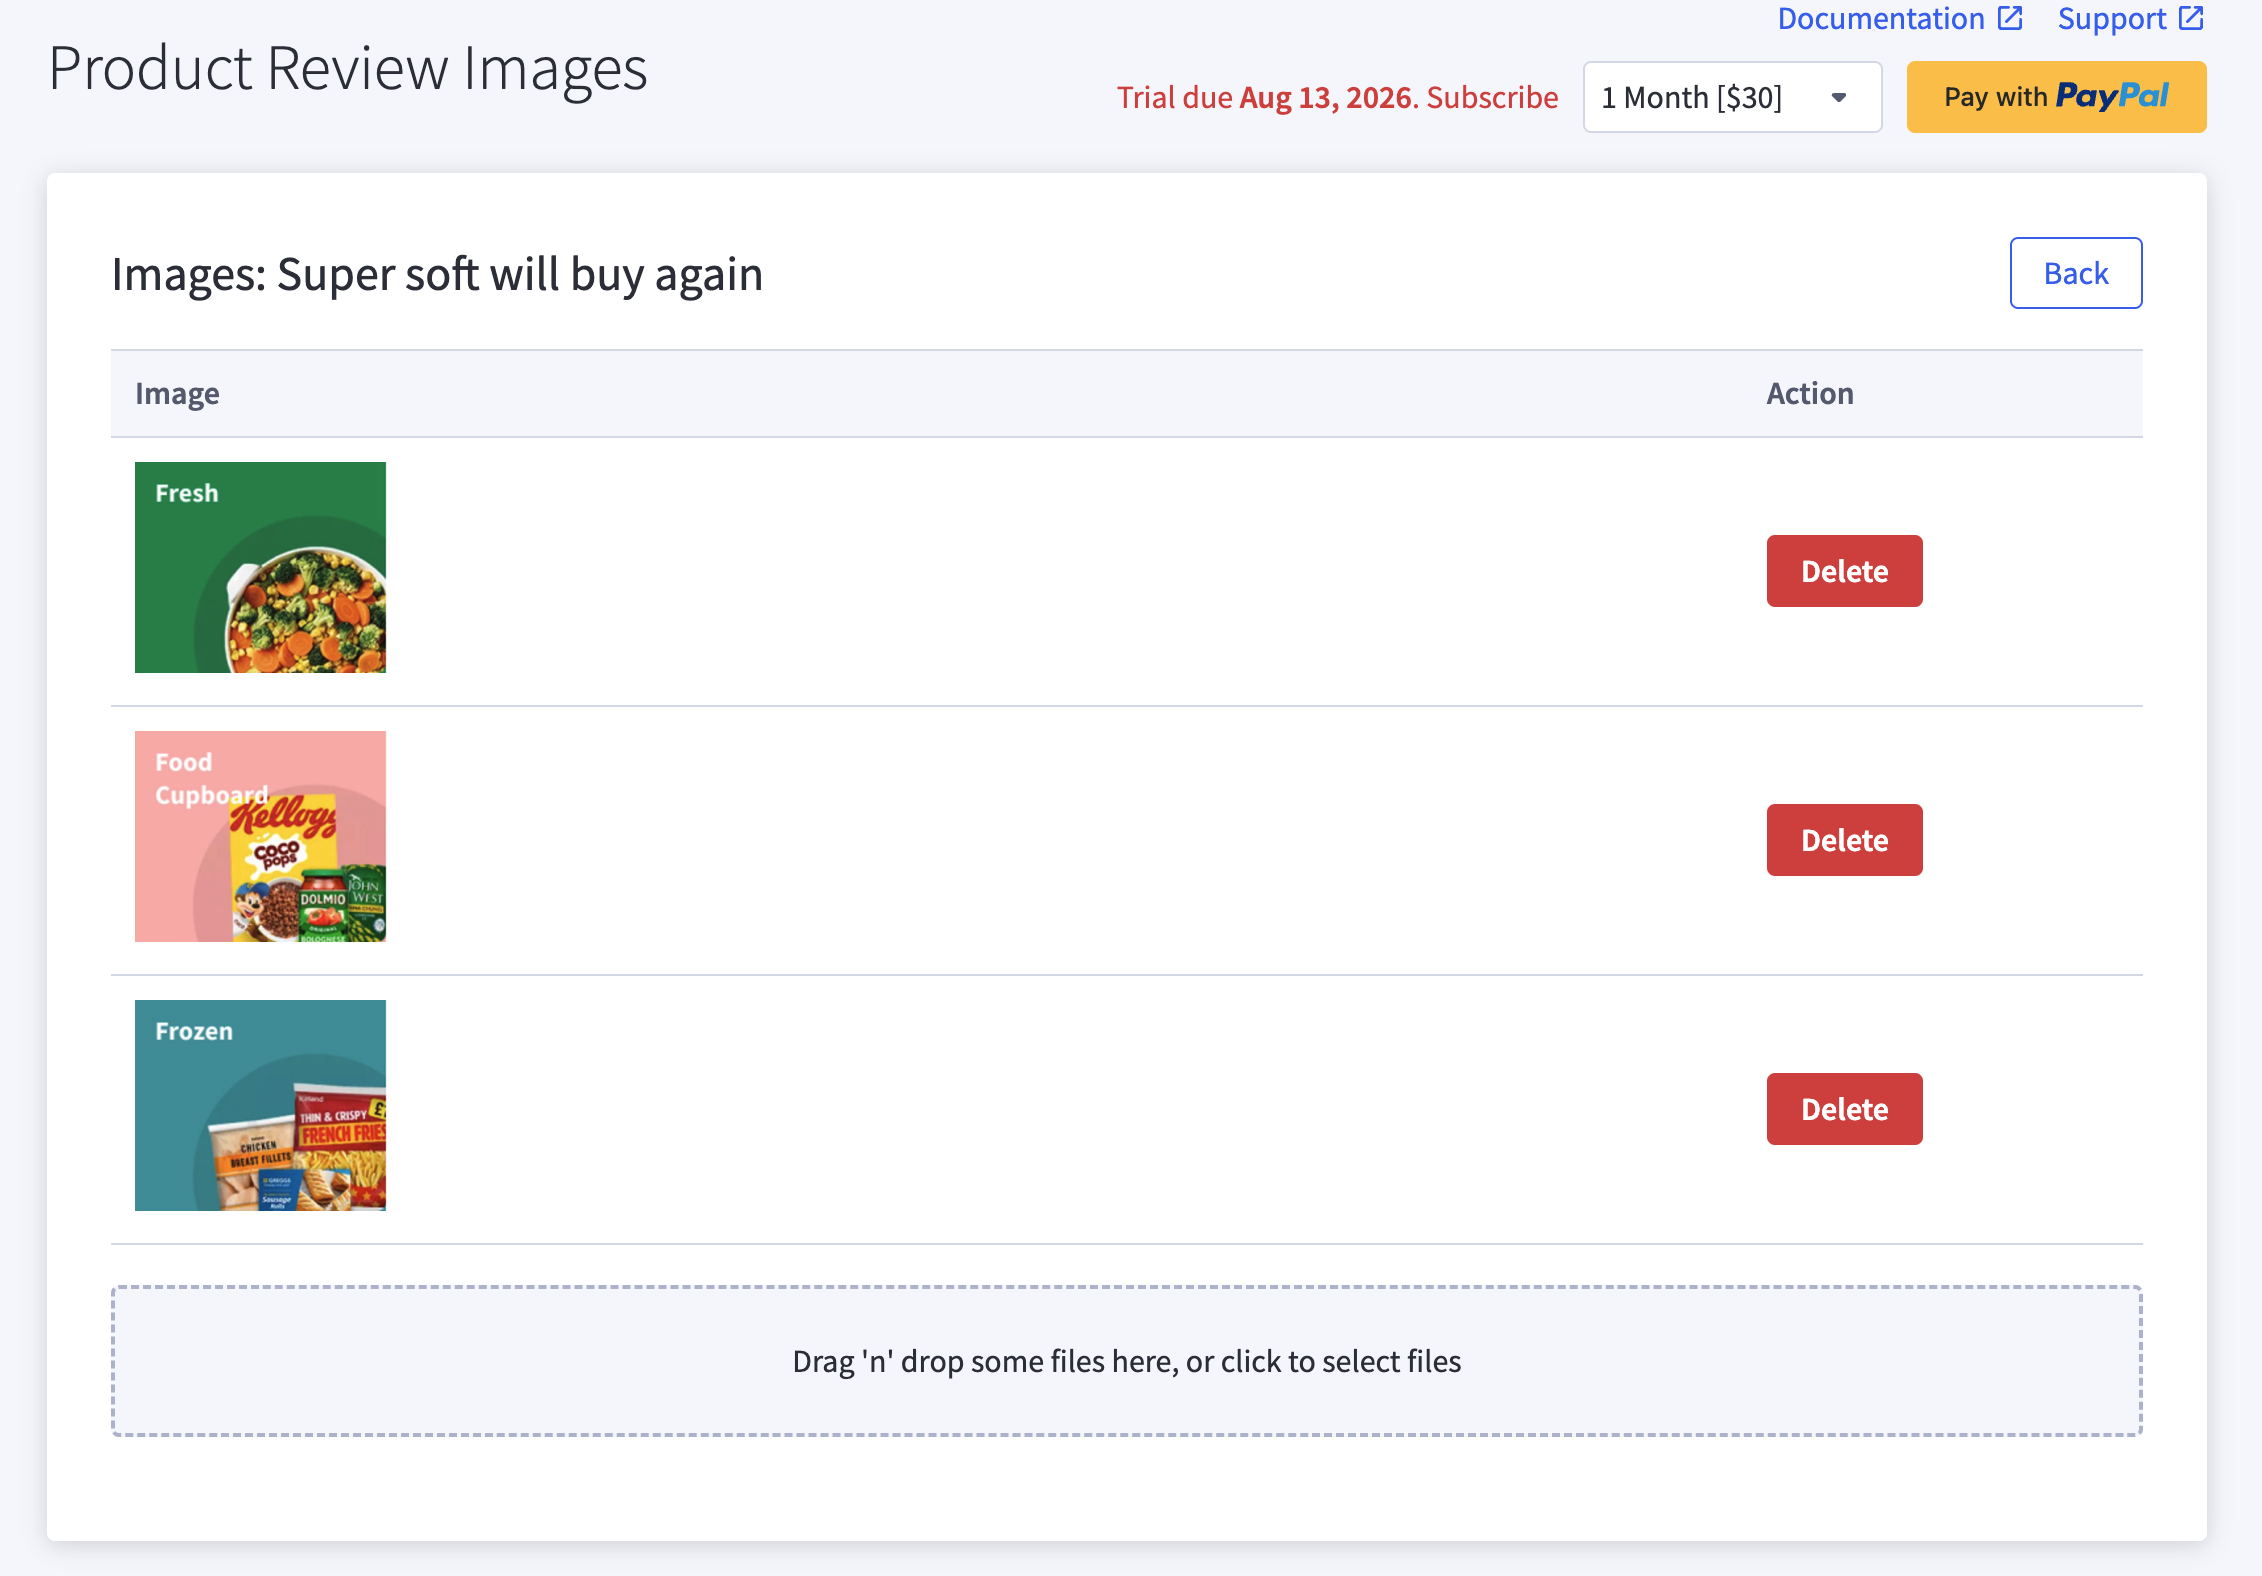Select the Food Cupboard Kellogg's thumbnail

click(x=260, y=836)
